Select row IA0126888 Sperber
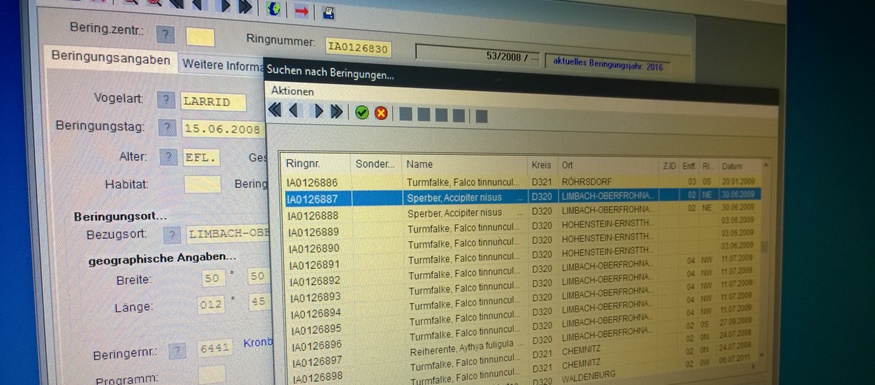Viewport: 875px width, 385px height. click(522, 212)
